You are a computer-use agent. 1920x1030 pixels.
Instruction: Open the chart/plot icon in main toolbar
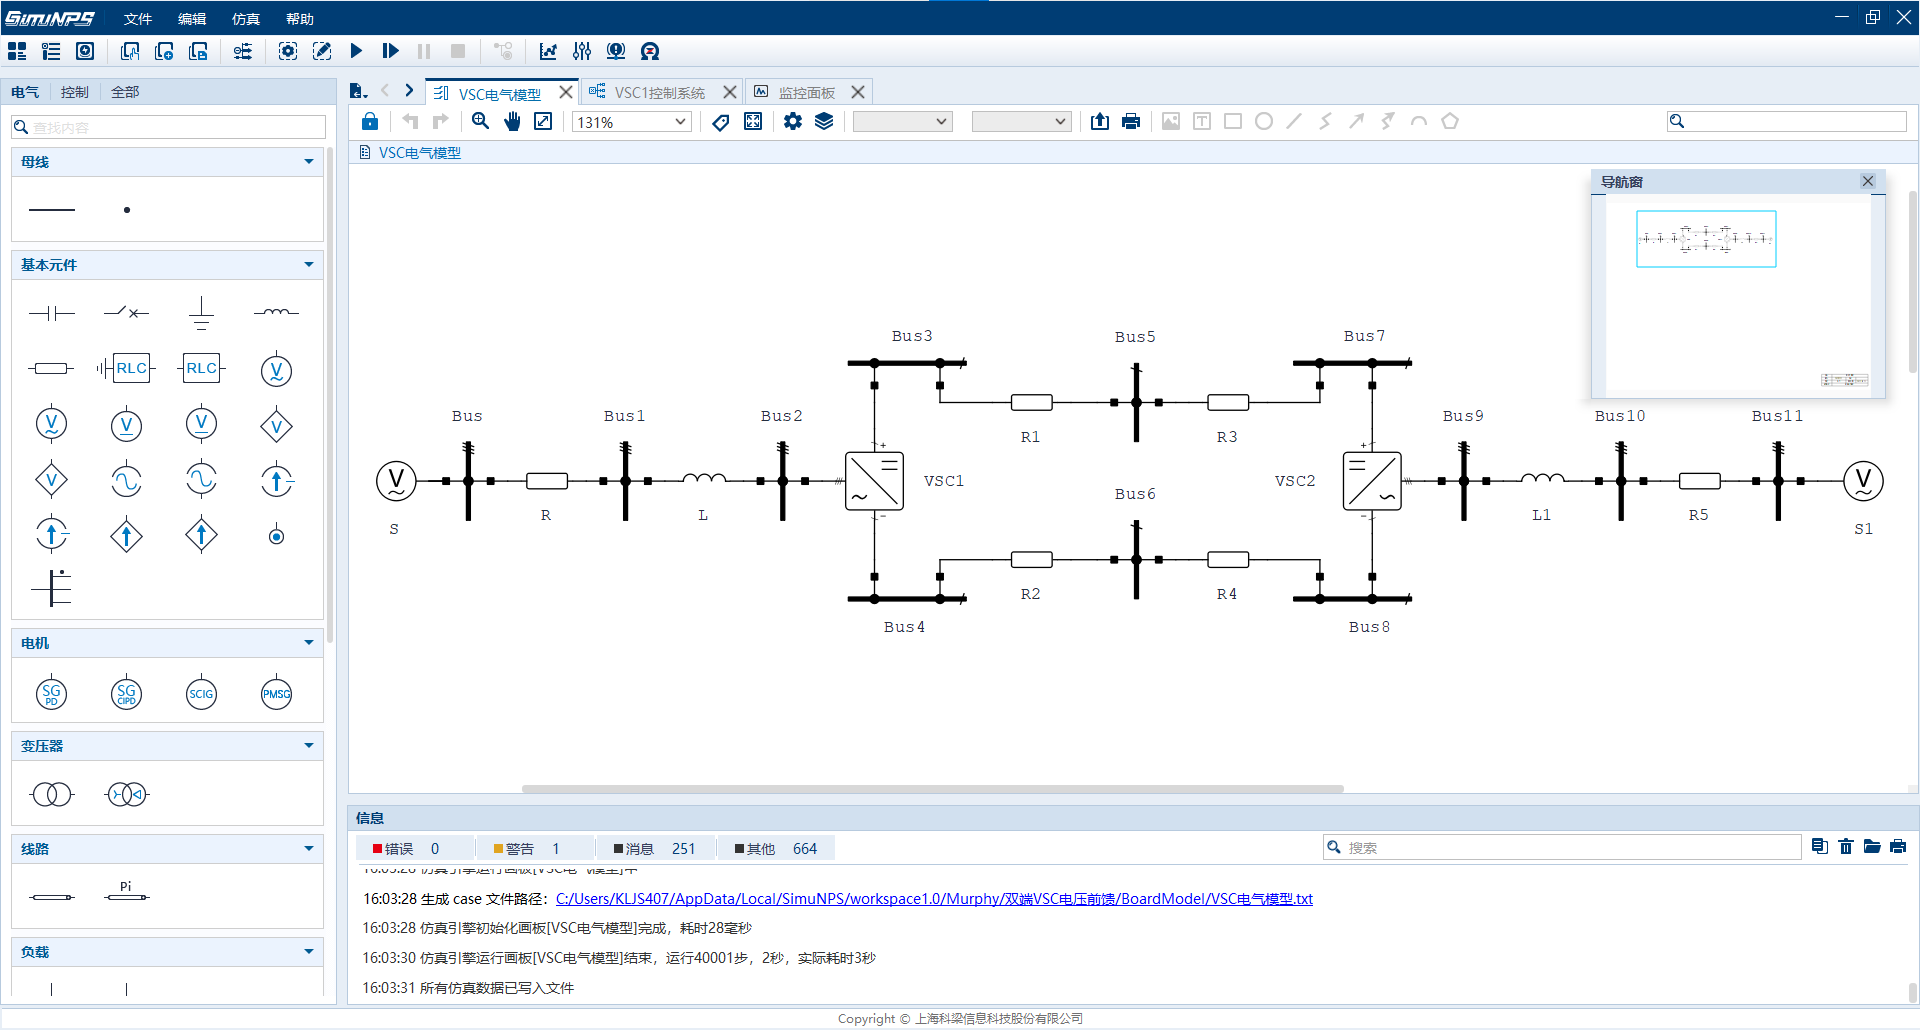pos(548,51)
